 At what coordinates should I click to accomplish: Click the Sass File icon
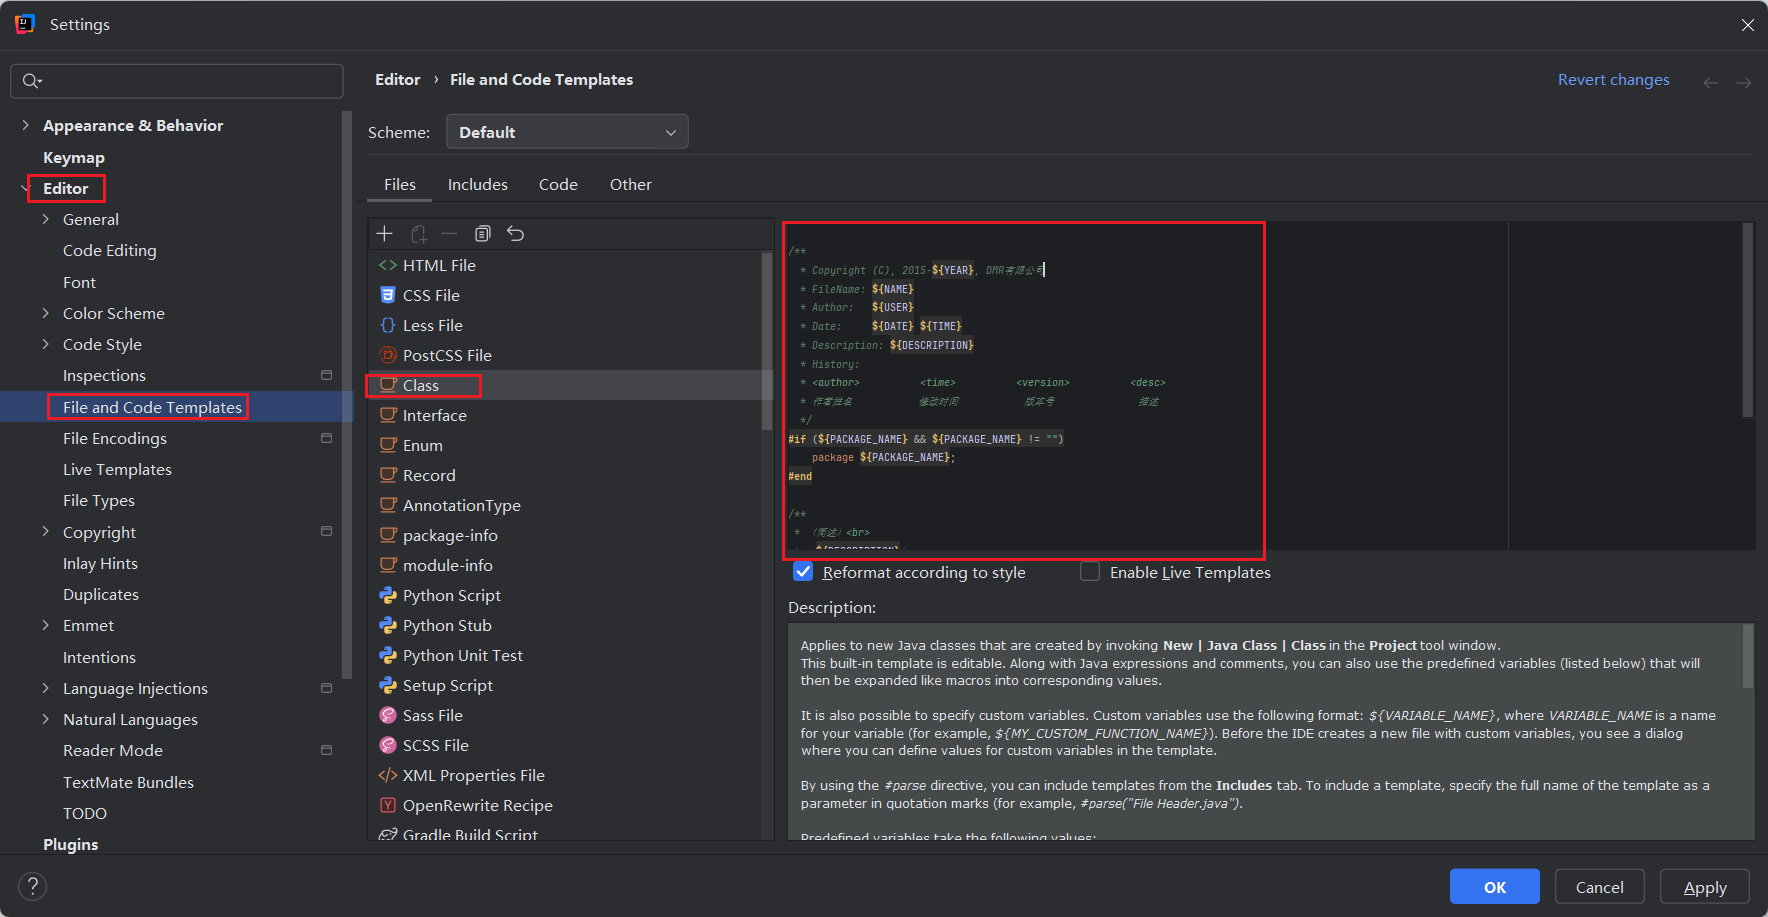pos(388,715)
